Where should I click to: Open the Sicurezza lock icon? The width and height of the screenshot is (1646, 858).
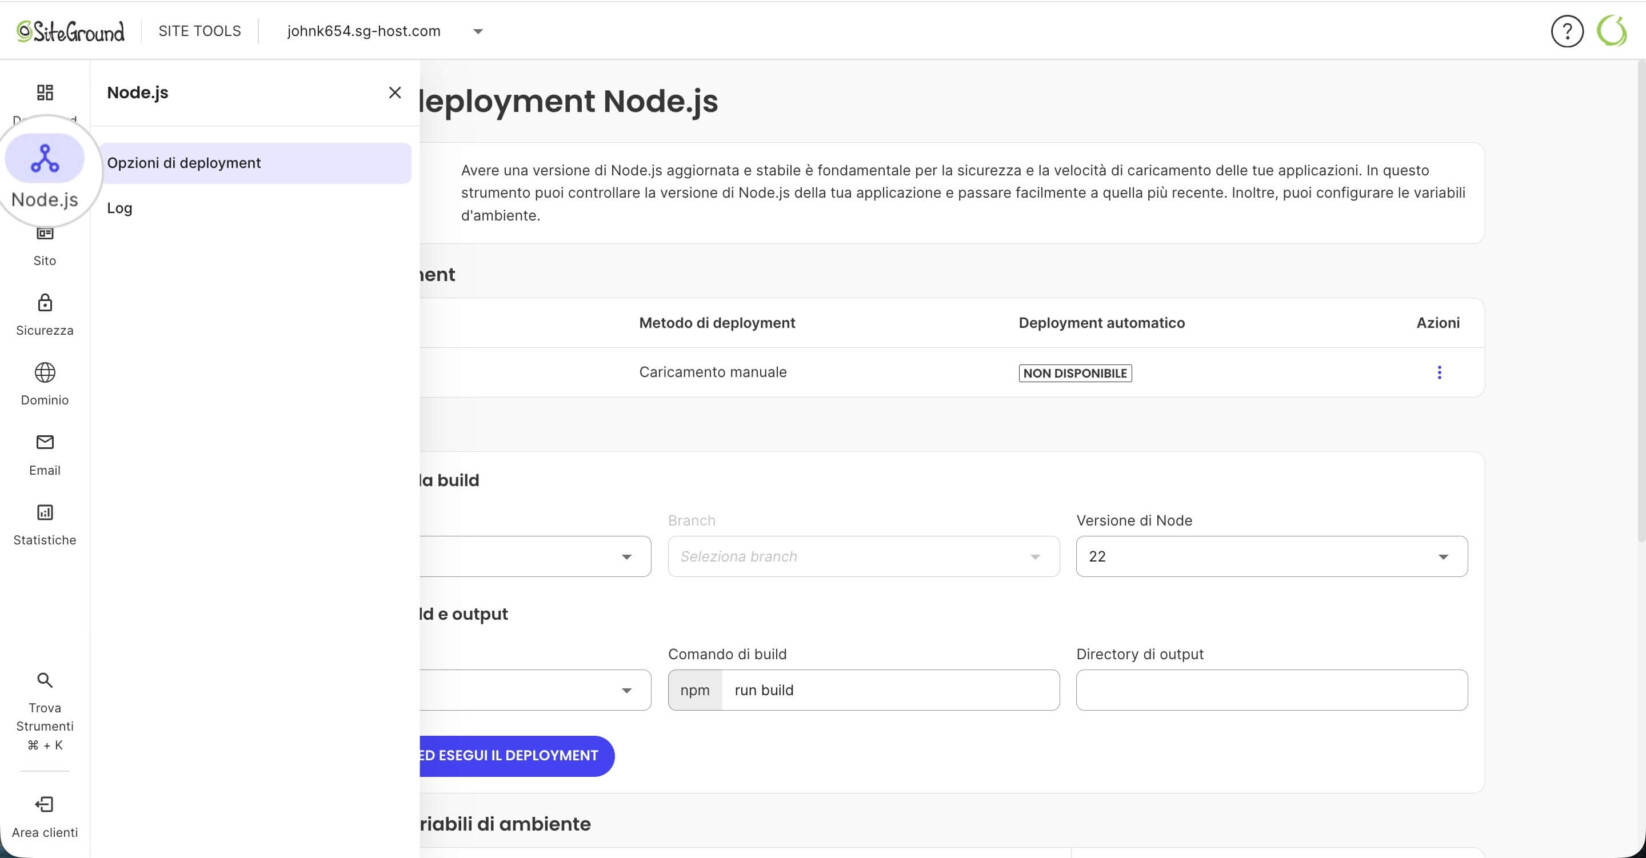[x=45, y=302]
